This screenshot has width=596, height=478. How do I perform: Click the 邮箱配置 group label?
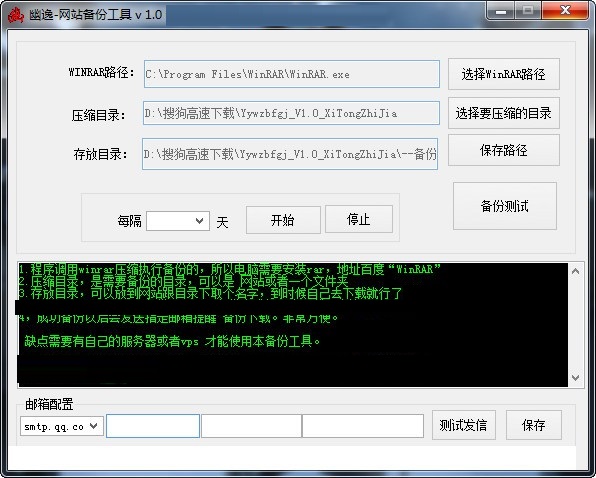[x=49, y=404]
